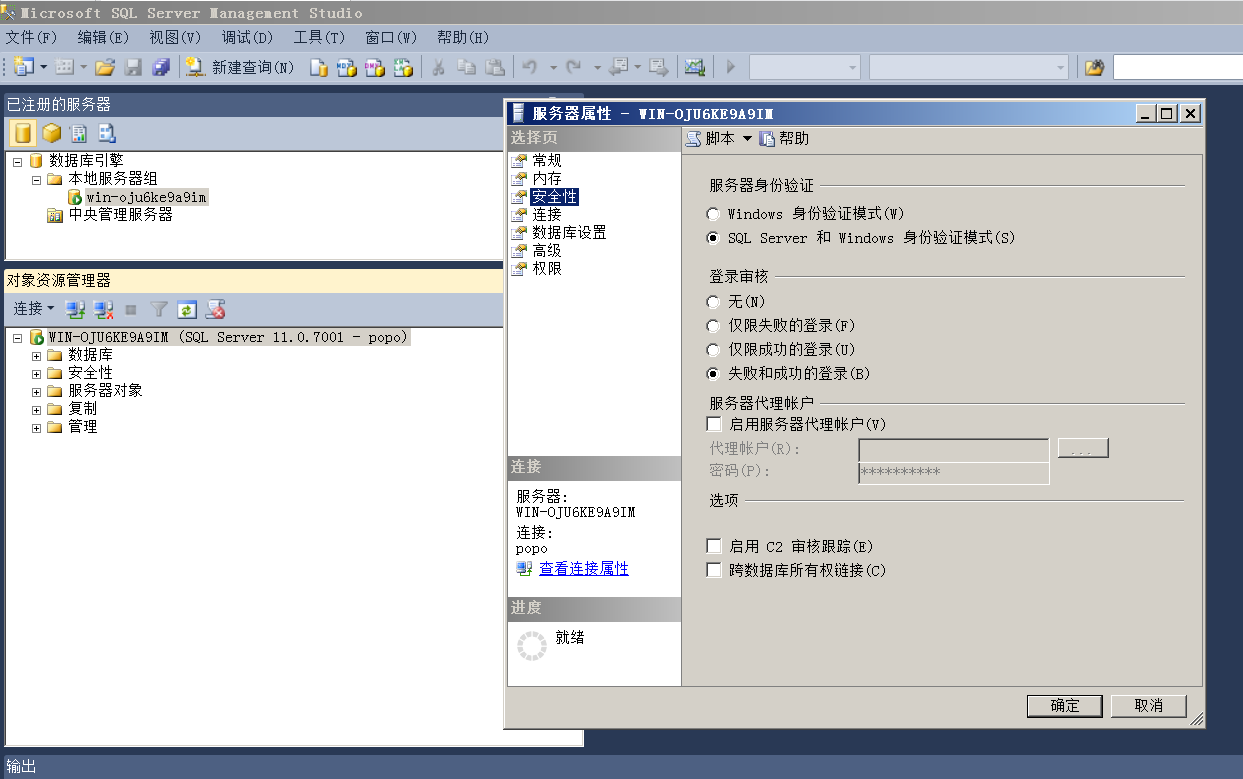Click the Refresh icon in Object Explorer

tap(187, 309)
